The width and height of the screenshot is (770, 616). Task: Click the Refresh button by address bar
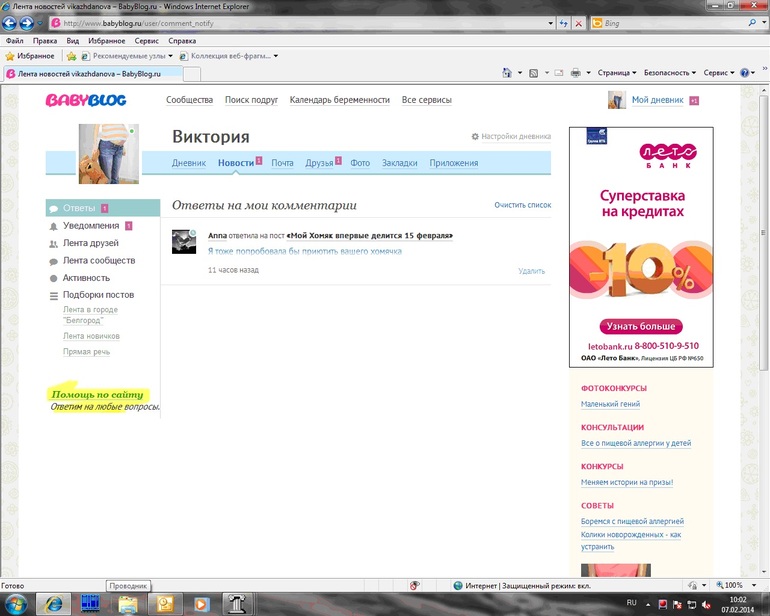point(564,22)
